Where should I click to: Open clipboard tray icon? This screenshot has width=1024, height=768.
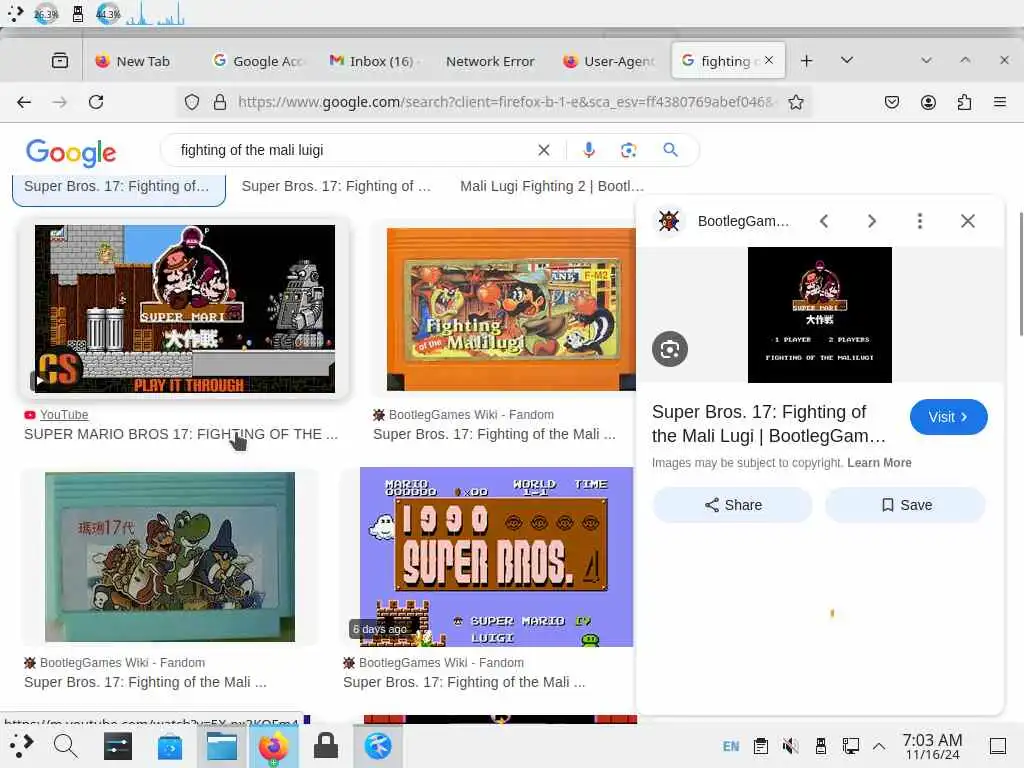click(x=760, y=746)
